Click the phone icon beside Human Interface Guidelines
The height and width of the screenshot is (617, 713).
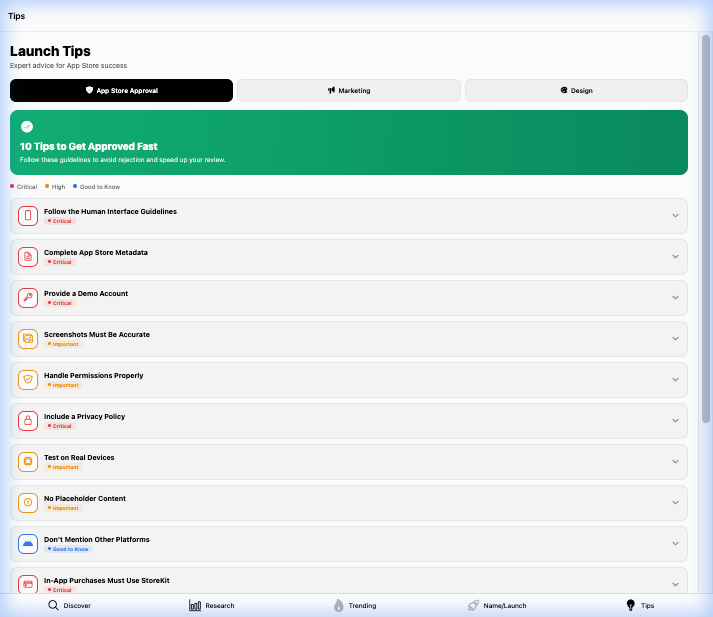tap(28, 216)
